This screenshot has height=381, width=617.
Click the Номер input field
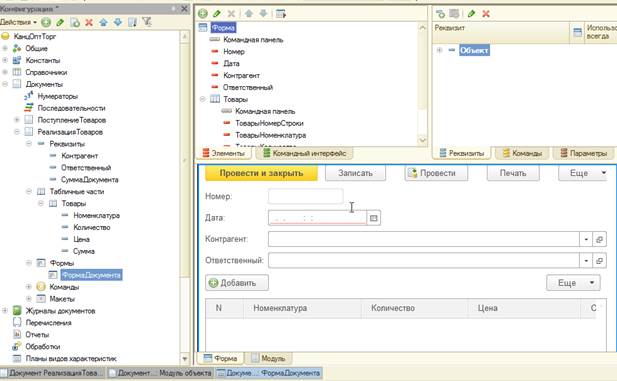pyautogui.click(x=306, y=196)
